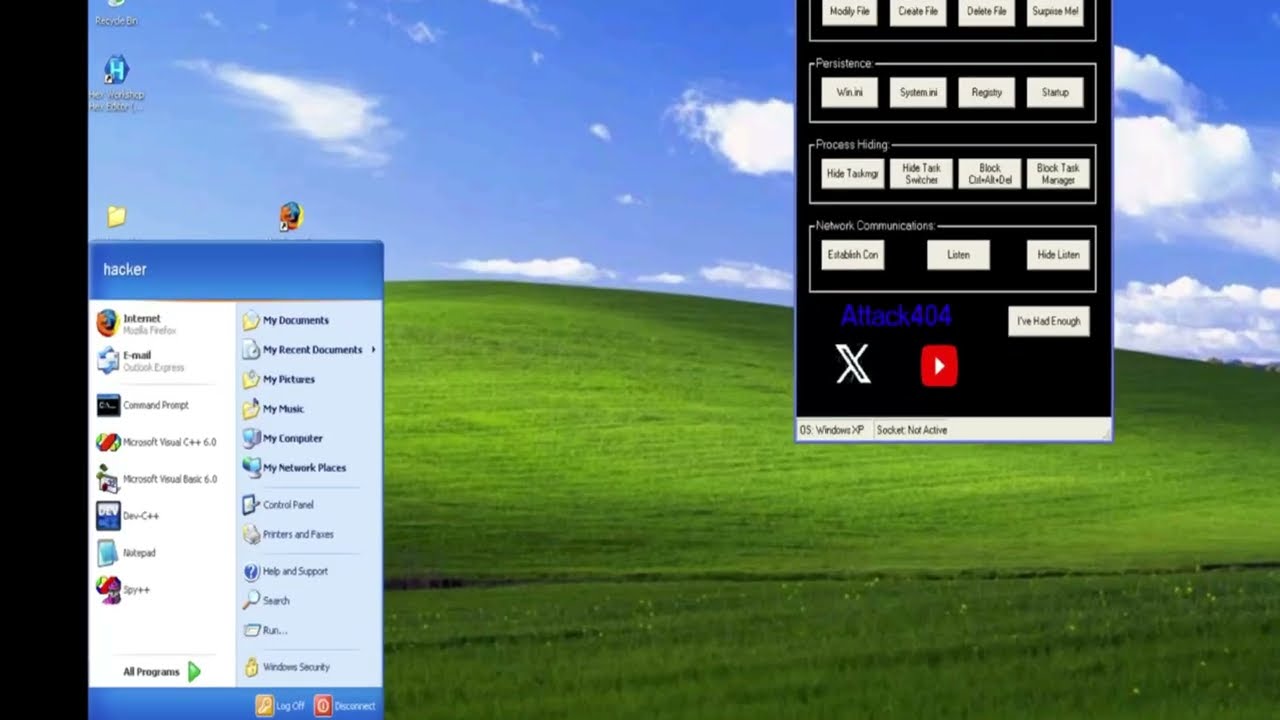The width and height of the screenshot is (1280, 720).
Task: Click the red YouTube play icon
Action: tap(939, 366)
